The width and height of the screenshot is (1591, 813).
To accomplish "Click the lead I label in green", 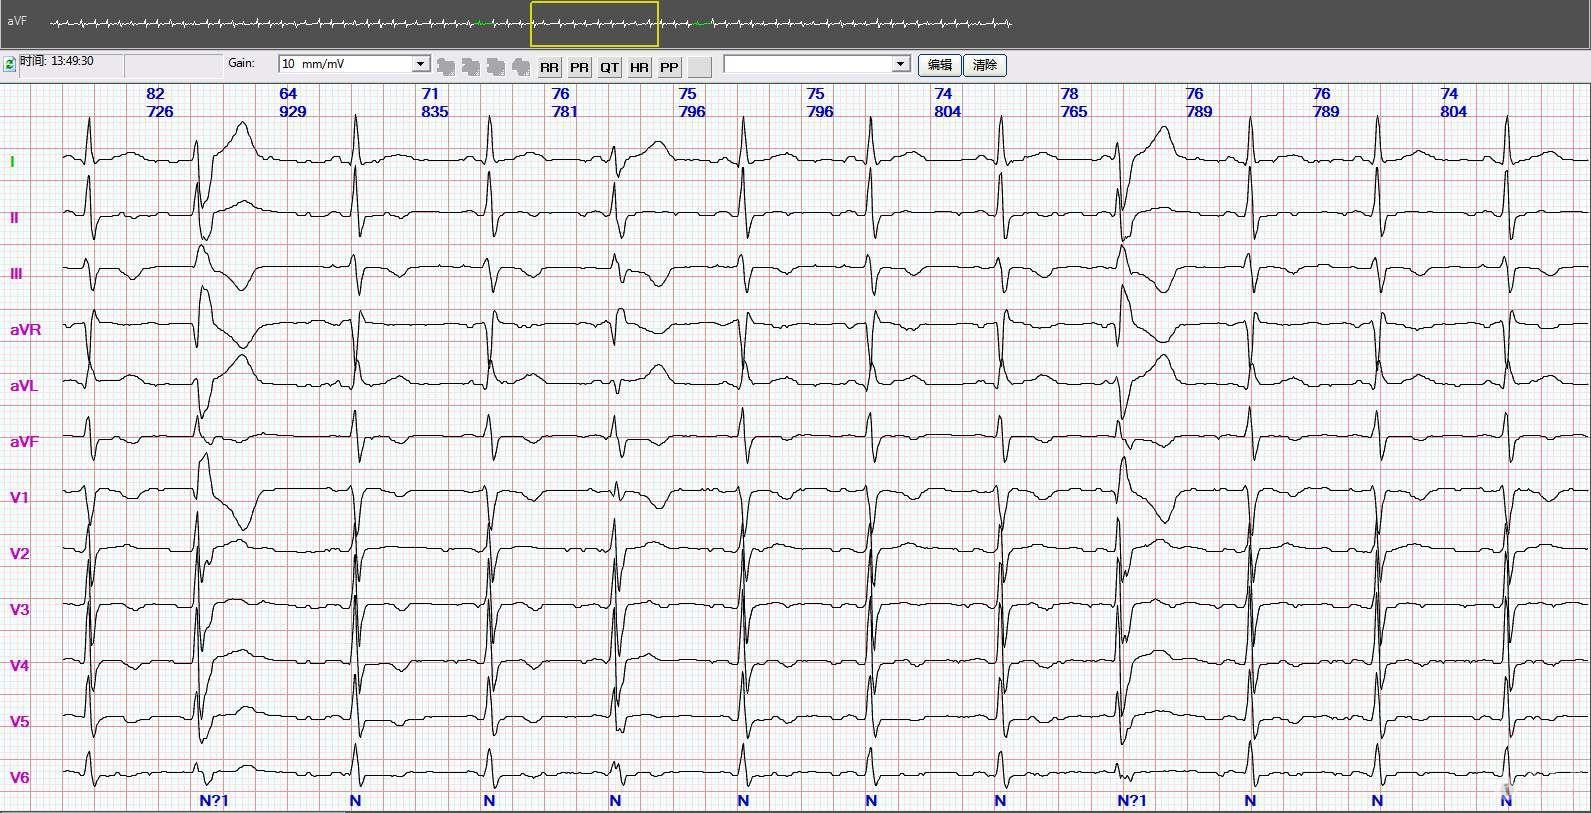I will (12, 161).
